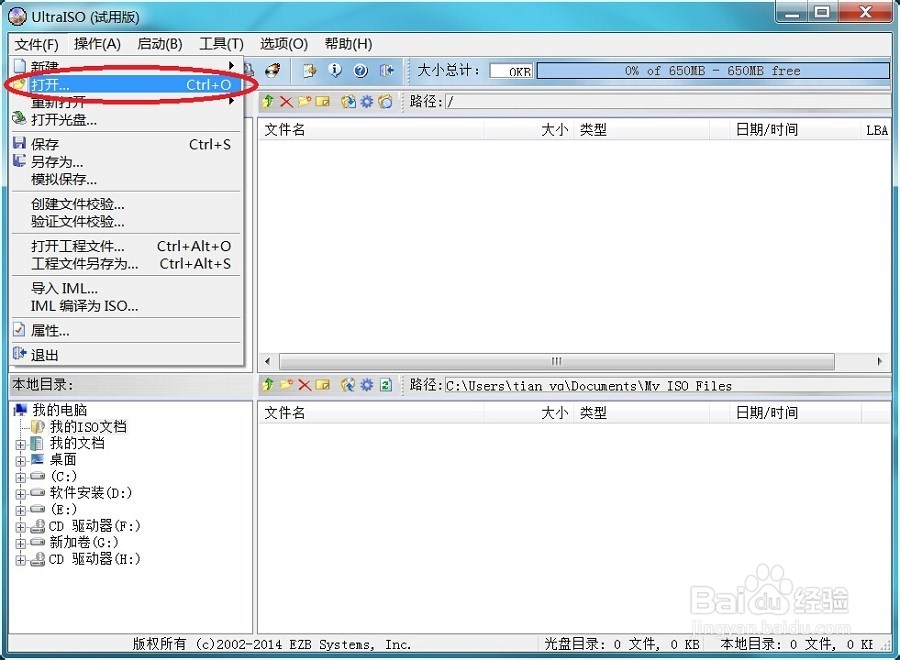Viewport: 900px width, 660px height.
Task: Choose 验证文件校验... menu entry
Action: (x=126, y=222)
